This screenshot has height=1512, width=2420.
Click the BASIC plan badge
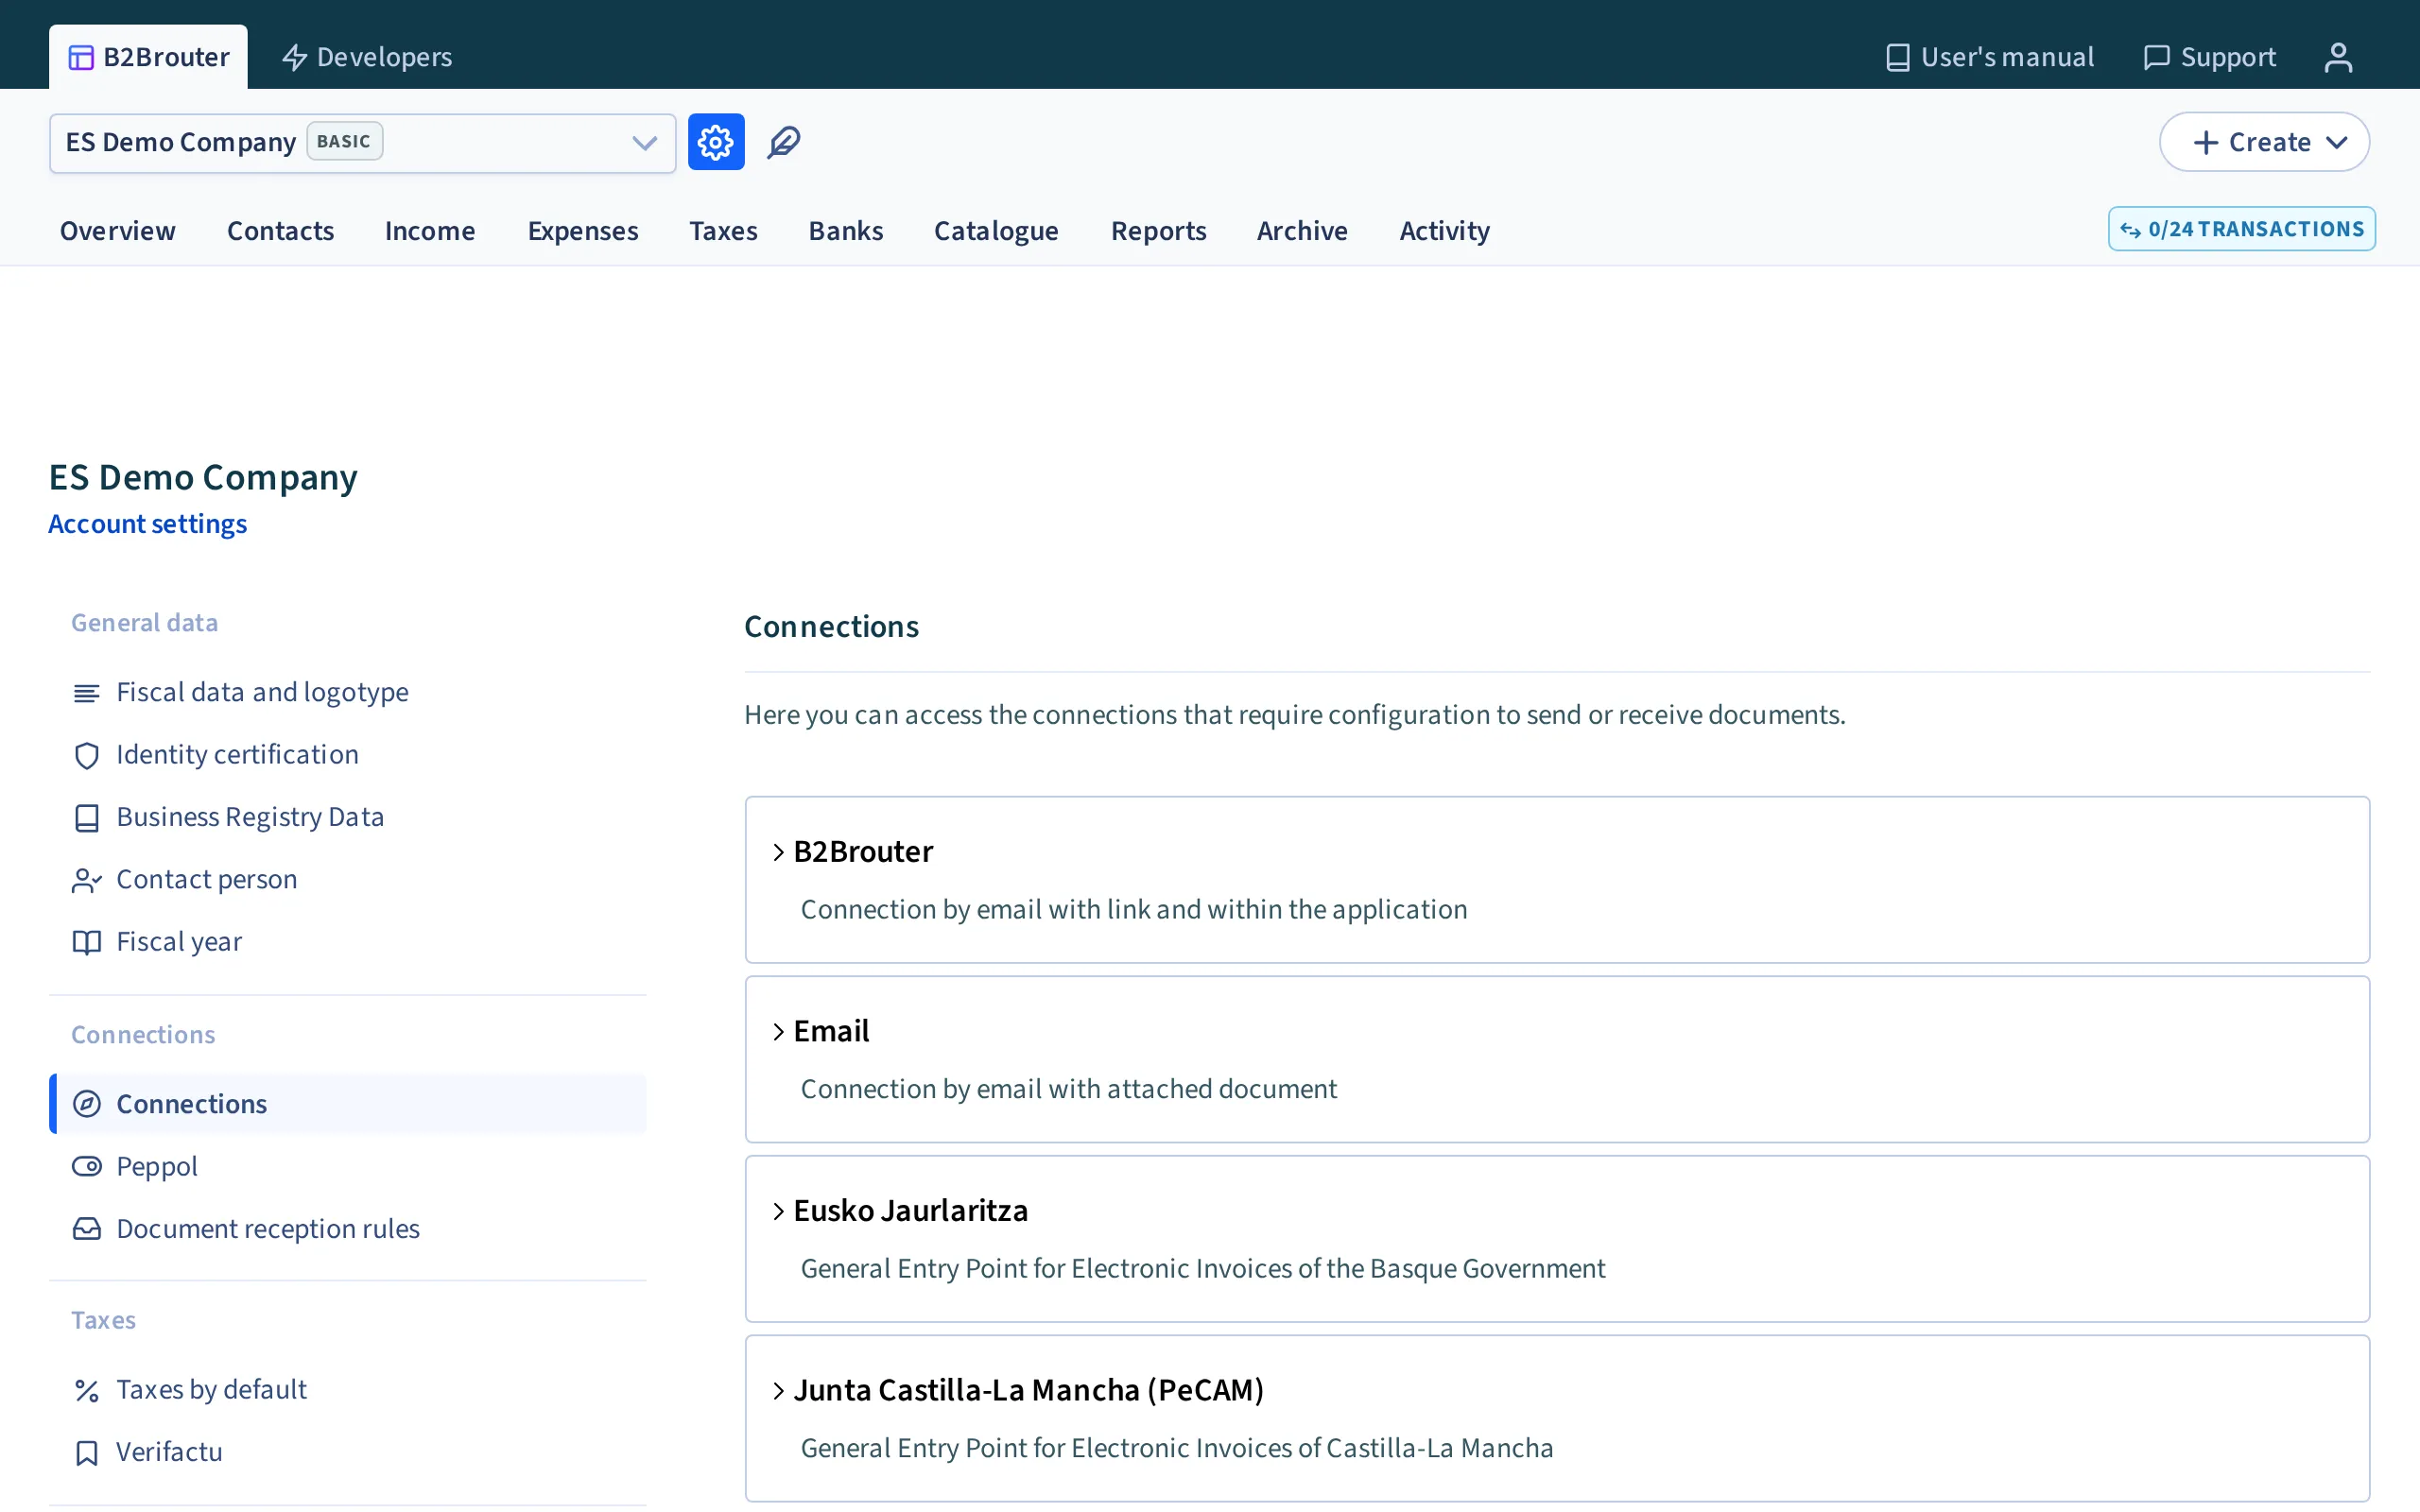(x=344, y=142)
